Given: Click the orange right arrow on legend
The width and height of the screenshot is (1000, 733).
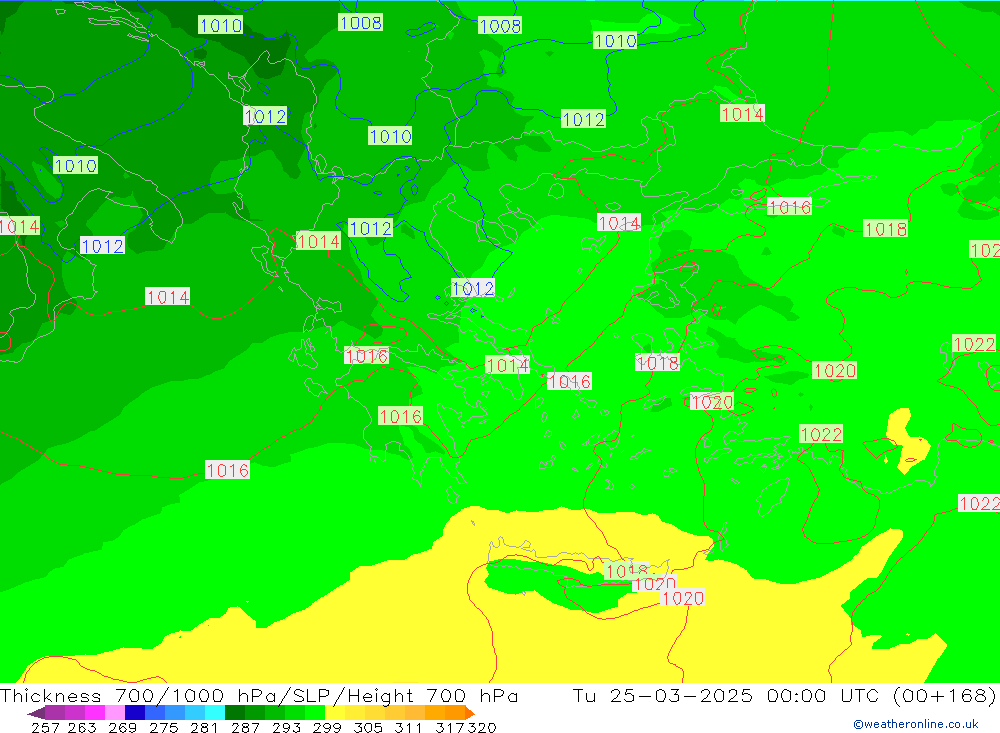Looking at the screenshot, I should click(469, 713).
